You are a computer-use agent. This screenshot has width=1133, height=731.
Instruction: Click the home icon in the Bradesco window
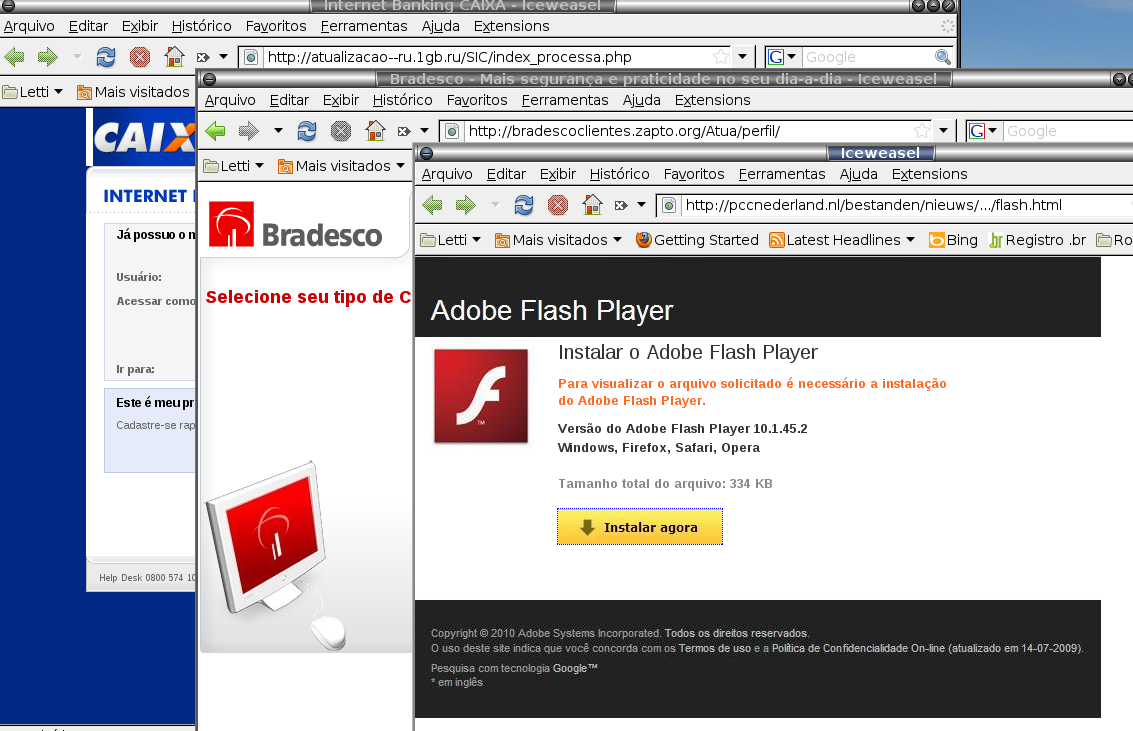point(375,131)
